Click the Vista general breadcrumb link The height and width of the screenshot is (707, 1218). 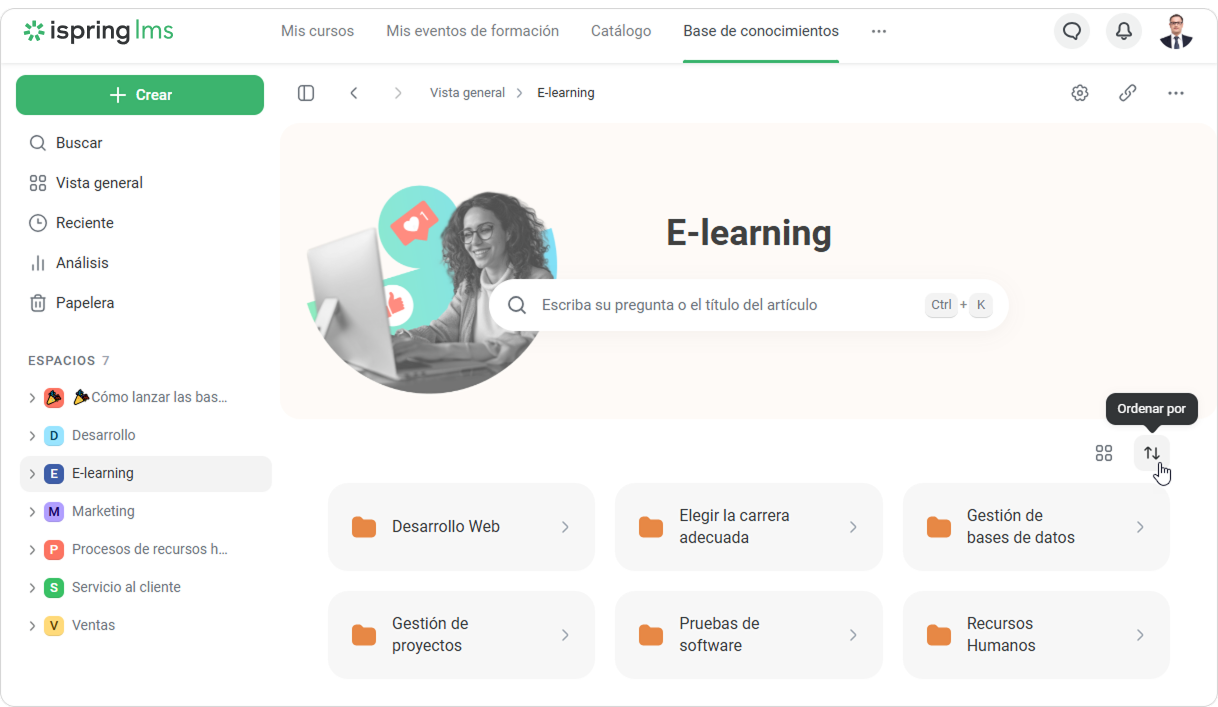click(467, 93)
